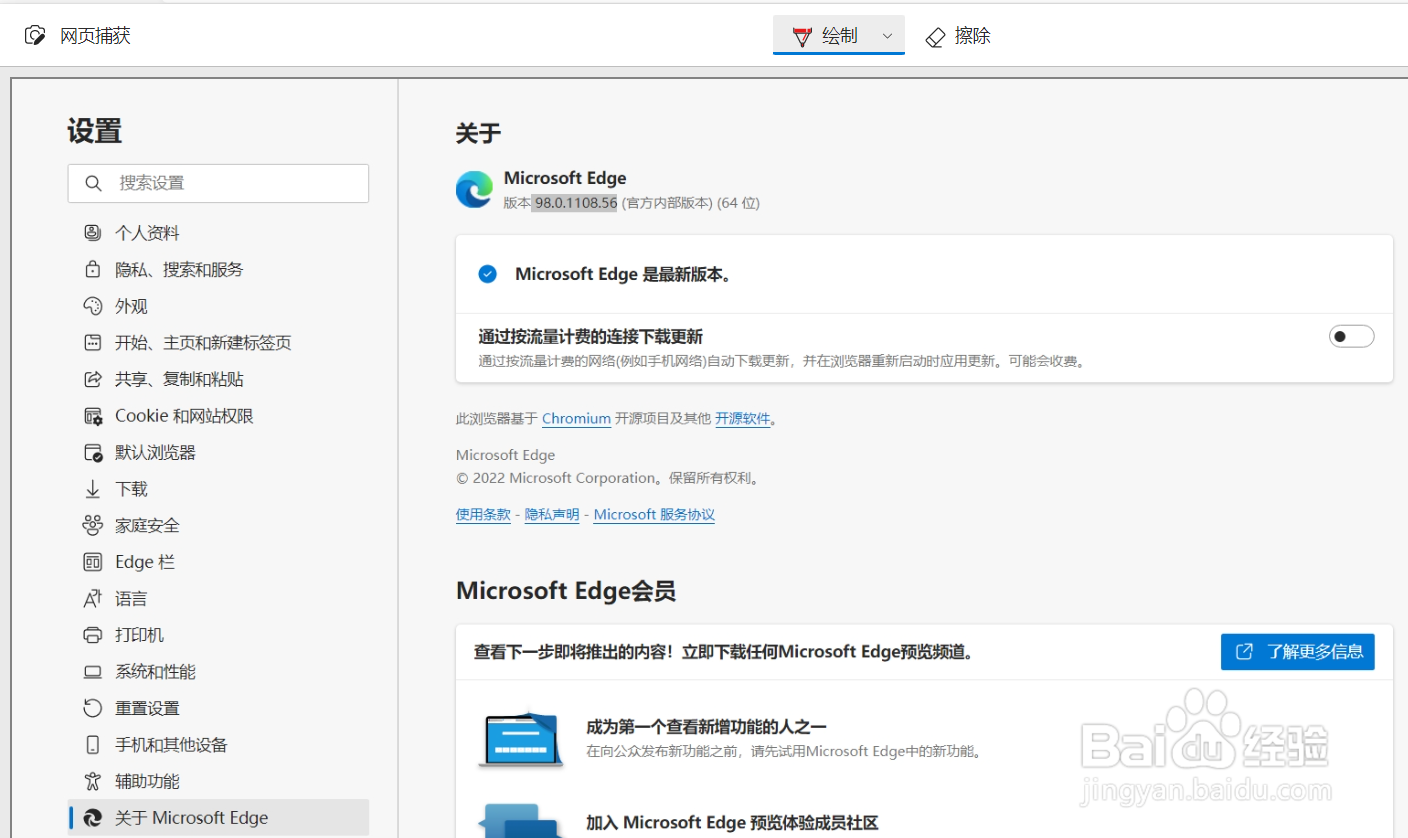
Task: Click the Microsoft Edge会员 section heading
Action: pos(566,591)
